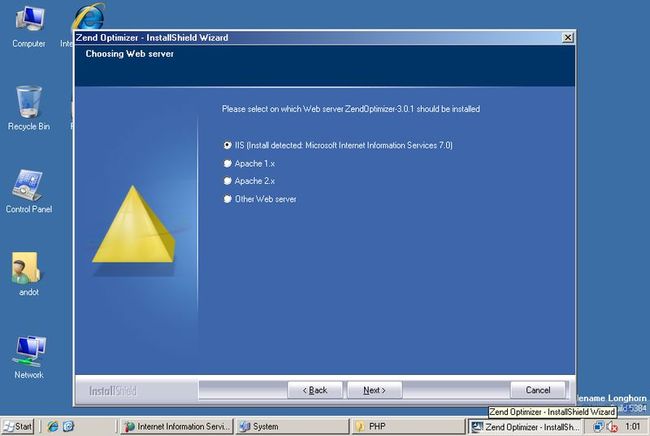Click the 'Choosing Web server' heading
The image size is (650, 436).
coord(129,53)
